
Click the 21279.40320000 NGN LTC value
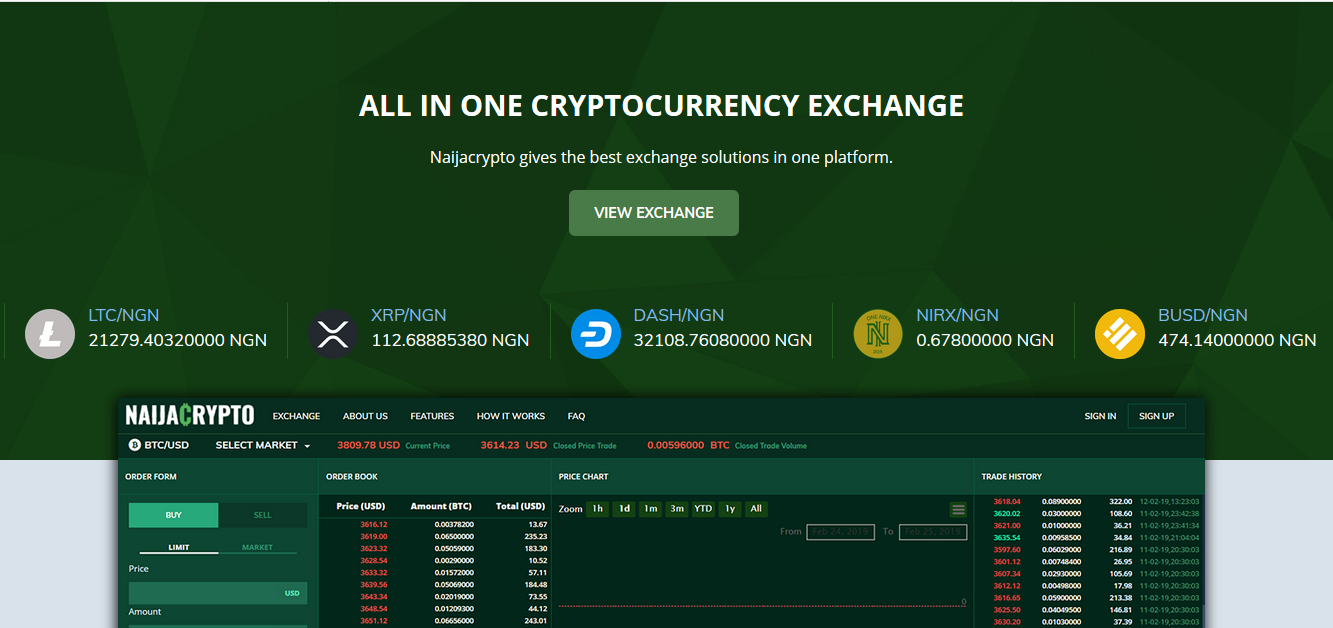(178, 340)
